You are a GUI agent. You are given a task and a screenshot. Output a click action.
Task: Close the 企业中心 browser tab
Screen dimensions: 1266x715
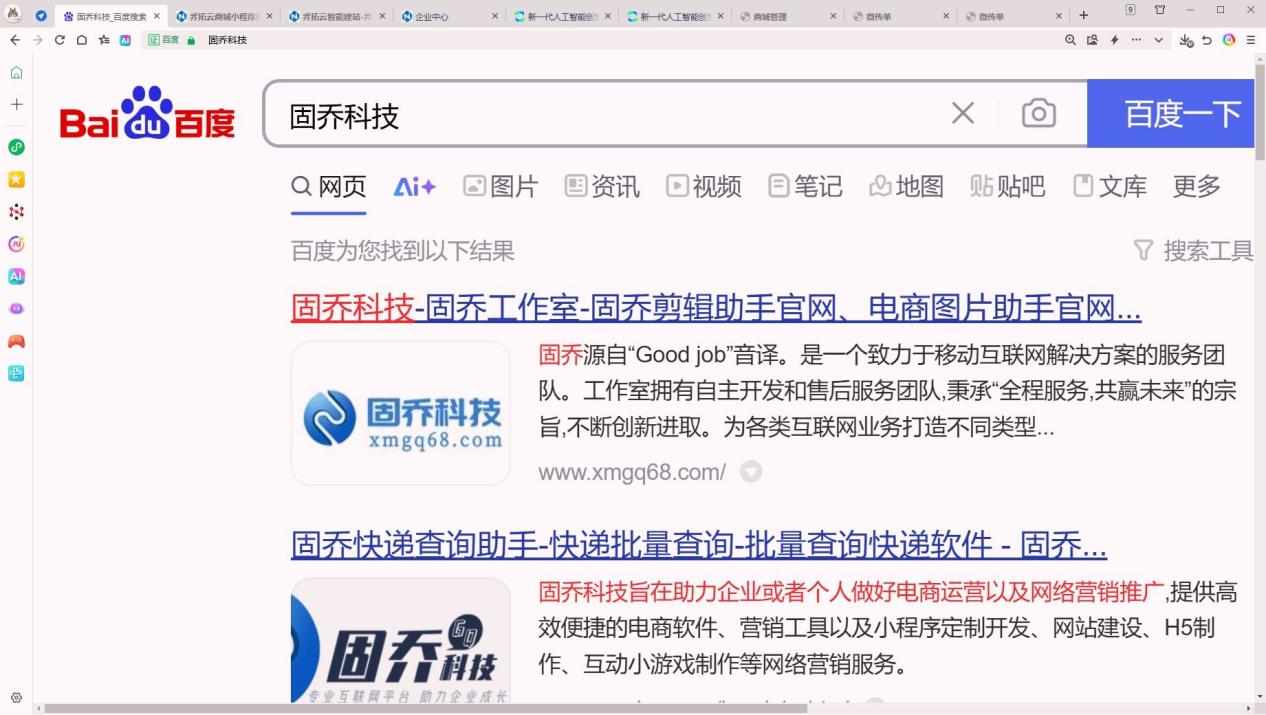click(495, 16)
